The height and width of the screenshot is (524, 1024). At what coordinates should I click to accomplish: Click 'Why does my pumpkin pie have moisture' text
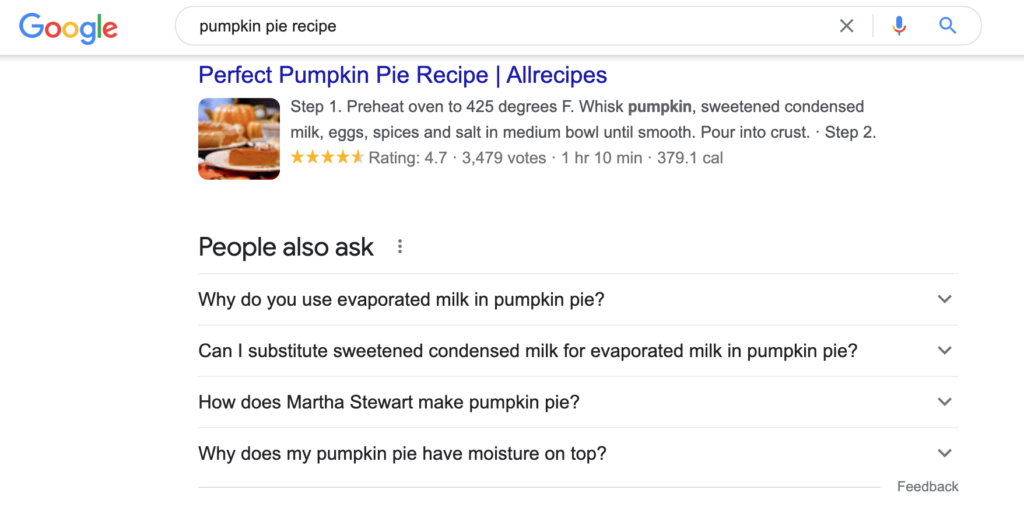coord(402,453)
